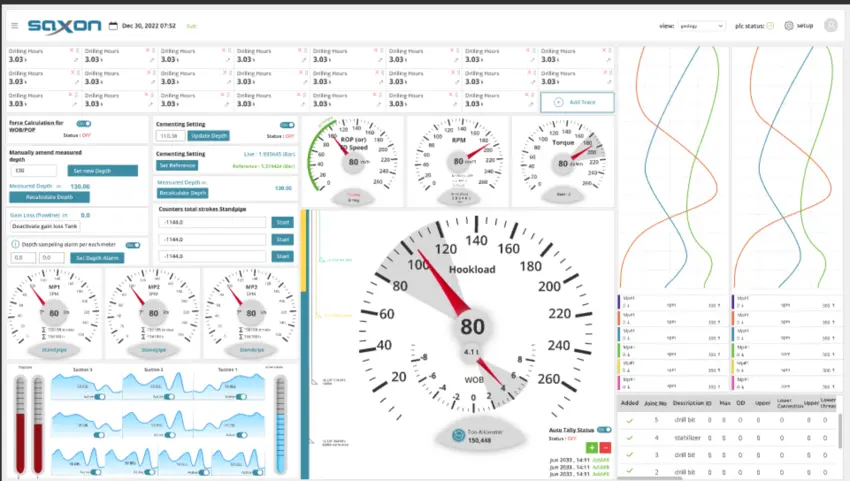Click the Update Depth button

[209, 135]
